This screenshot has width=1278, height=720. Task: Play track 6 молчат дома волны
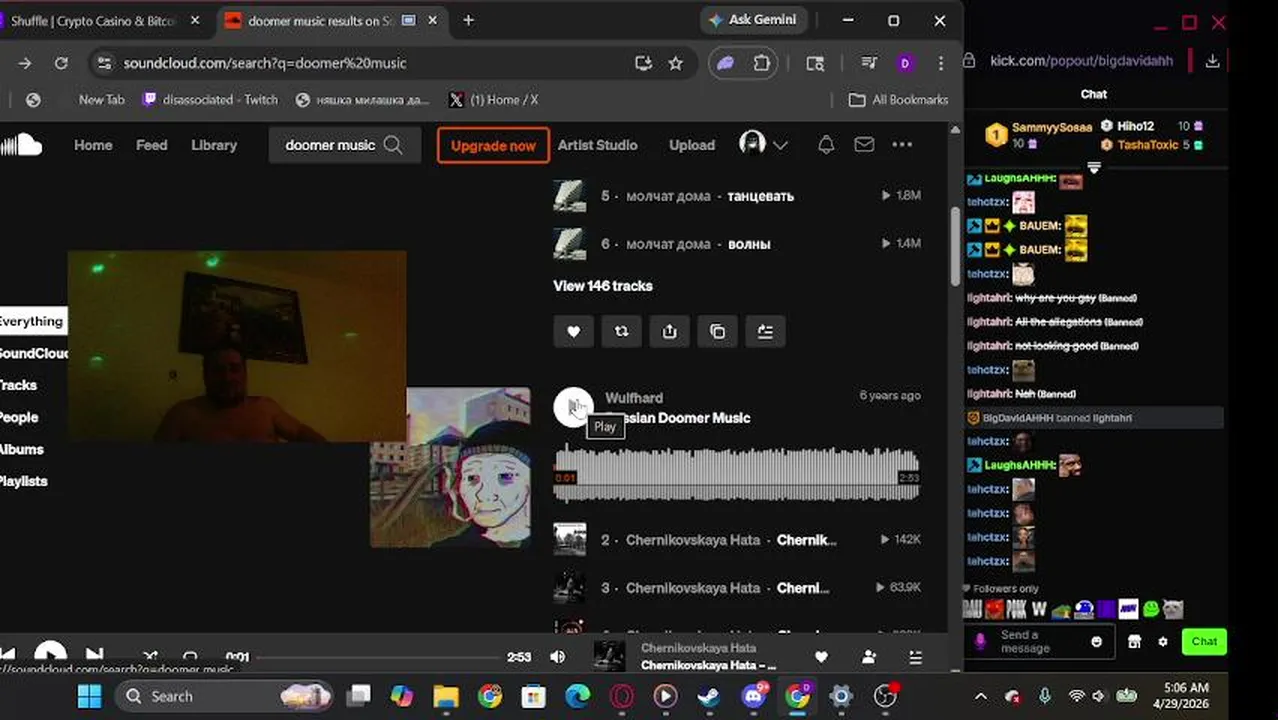coord(737,244)
